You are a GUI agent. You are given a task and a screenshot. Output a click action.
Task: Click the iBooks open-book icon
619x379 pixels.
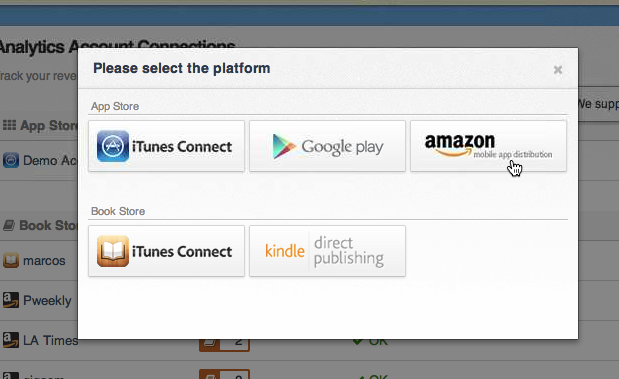pos(113,251)
